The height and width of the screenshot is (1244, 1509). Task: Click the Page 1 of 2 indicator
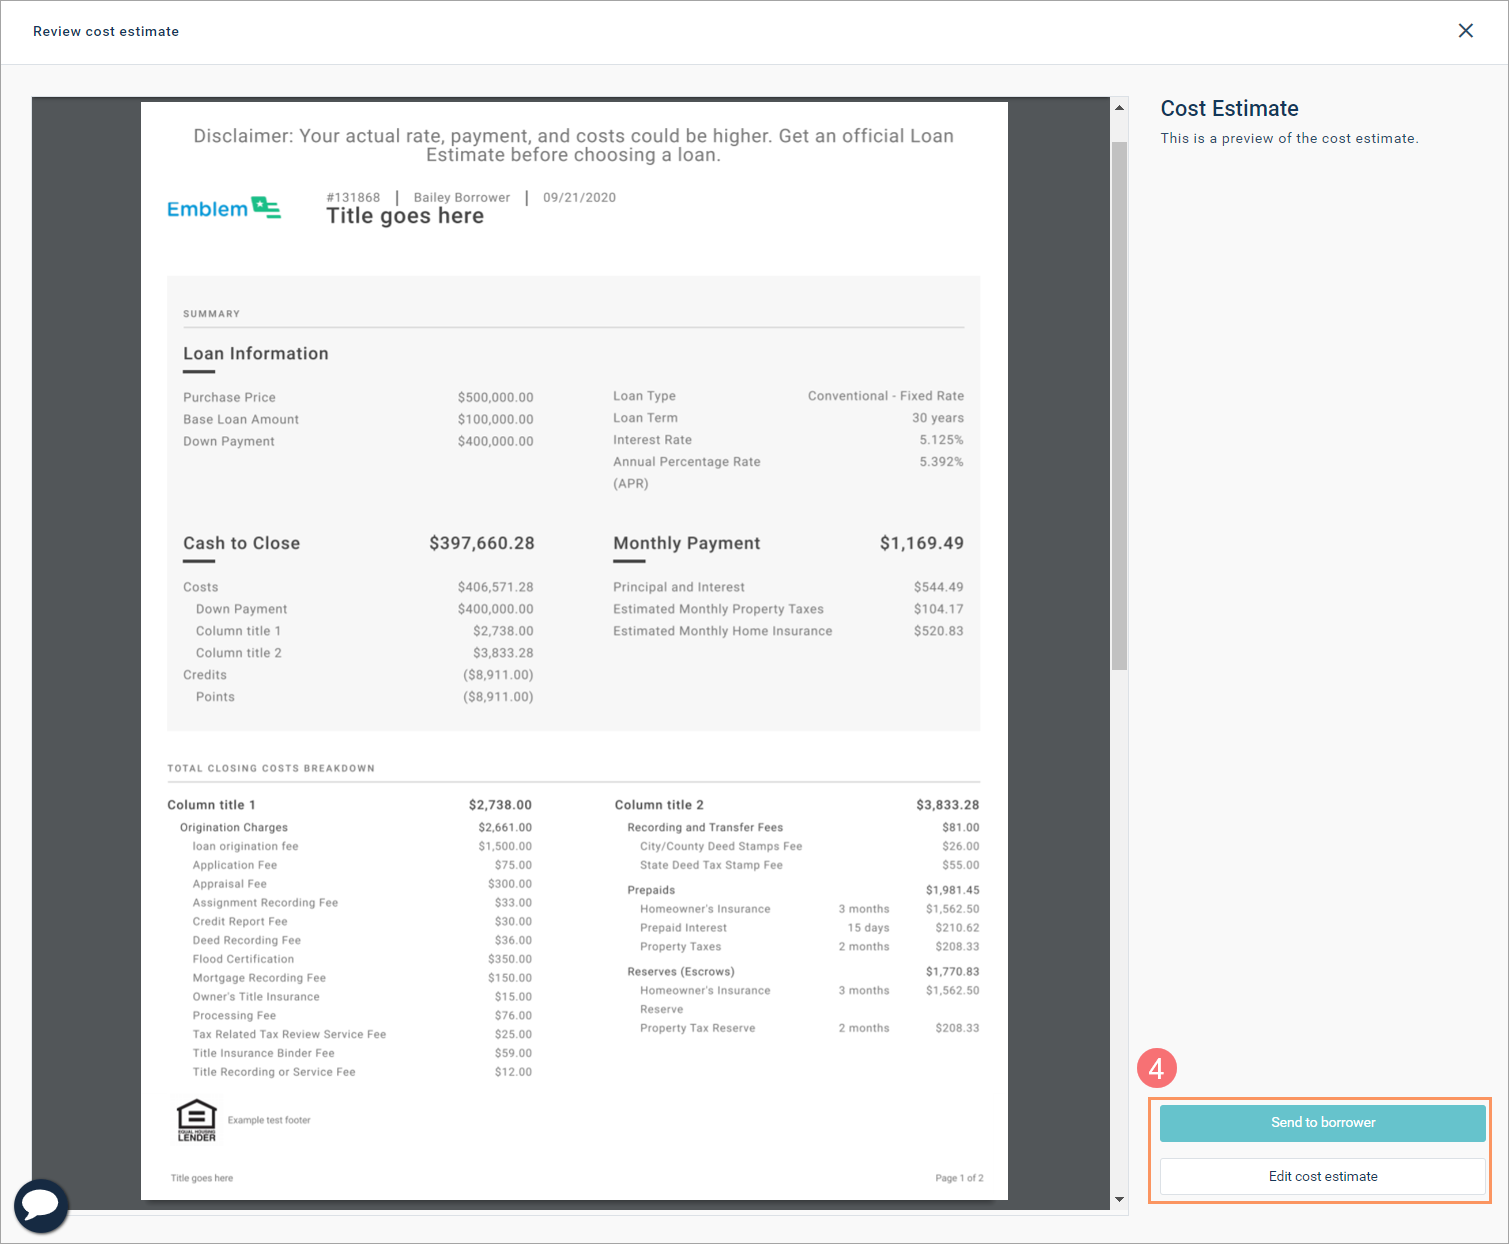coord(959,1178)
